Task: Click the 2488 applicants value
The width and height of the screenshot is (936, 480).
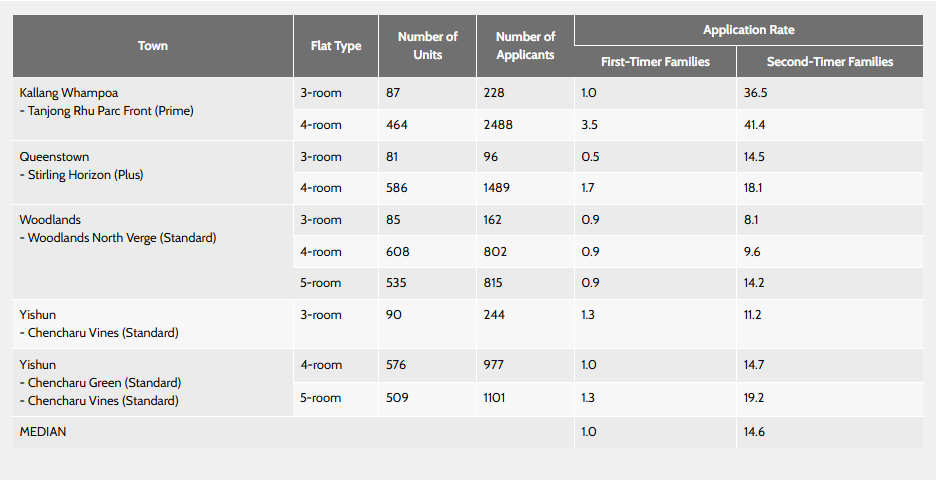Action: (x=499, y=125)
